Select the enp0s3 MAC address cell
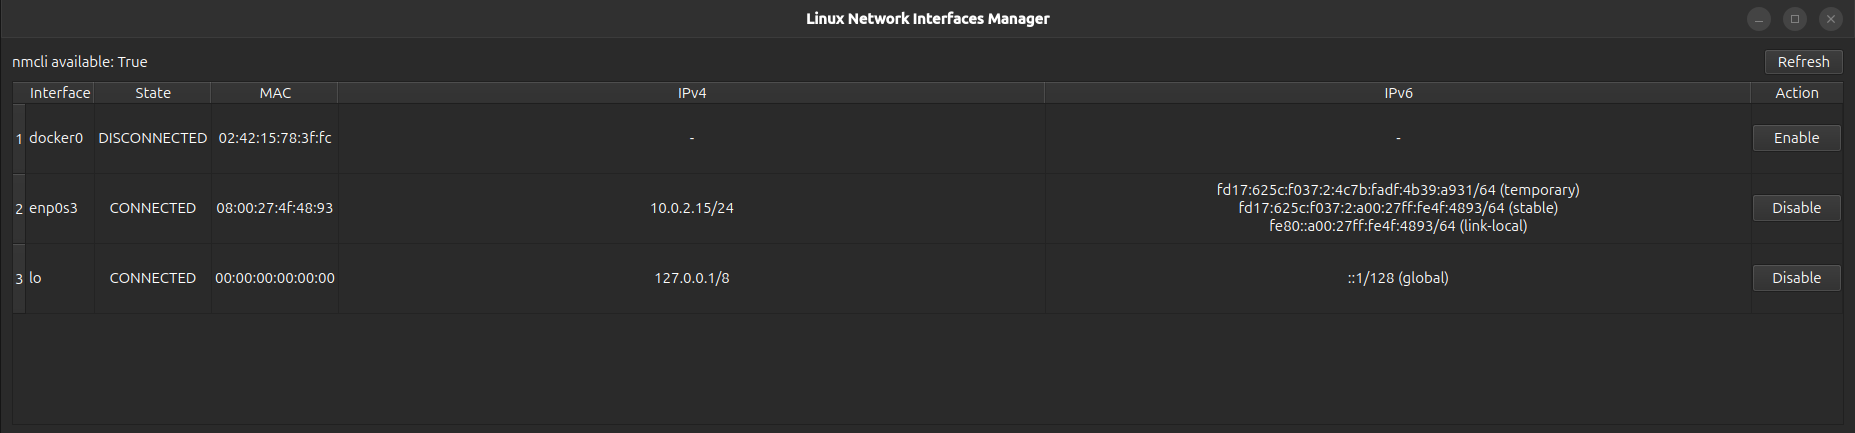The image size is (1855, 433). pos(275,208)
